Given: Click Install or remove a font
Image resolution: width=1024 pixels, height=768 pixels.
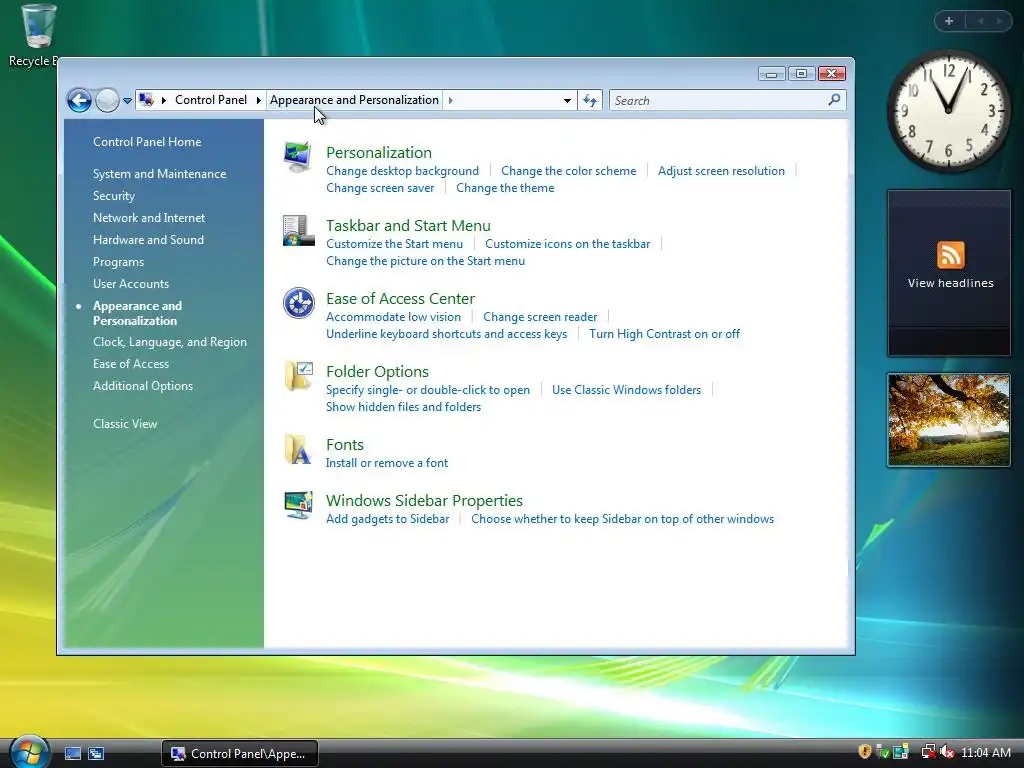Looking at the screenshot, I should pyautogui.click(x=387, y=463).
